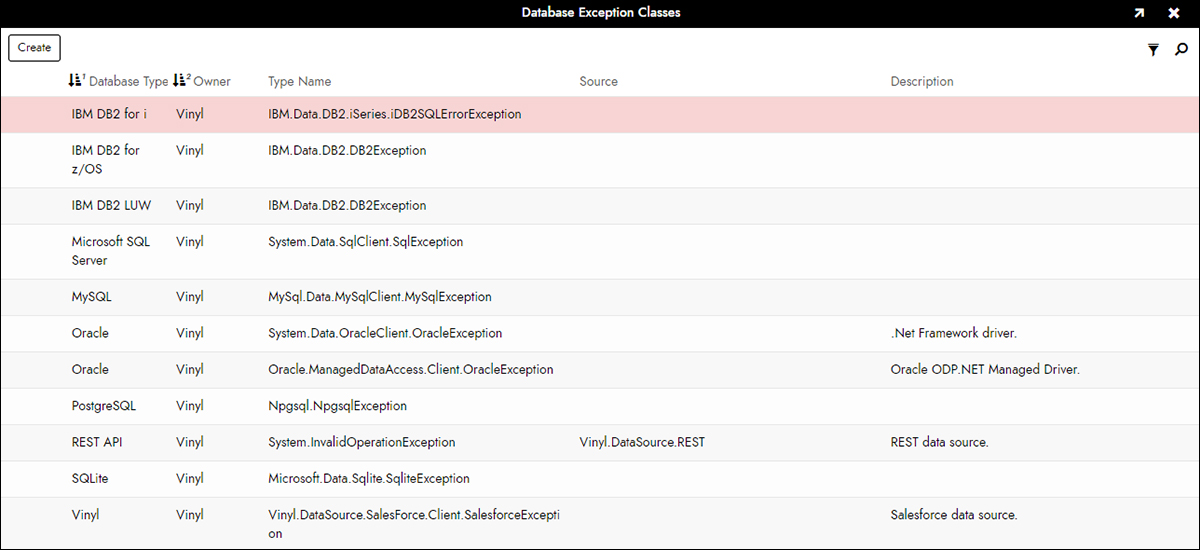Viewport: 1200px width, 550px height.
Task: Click the Vinyl owner cell in the SQLite row
Action: 190,478
